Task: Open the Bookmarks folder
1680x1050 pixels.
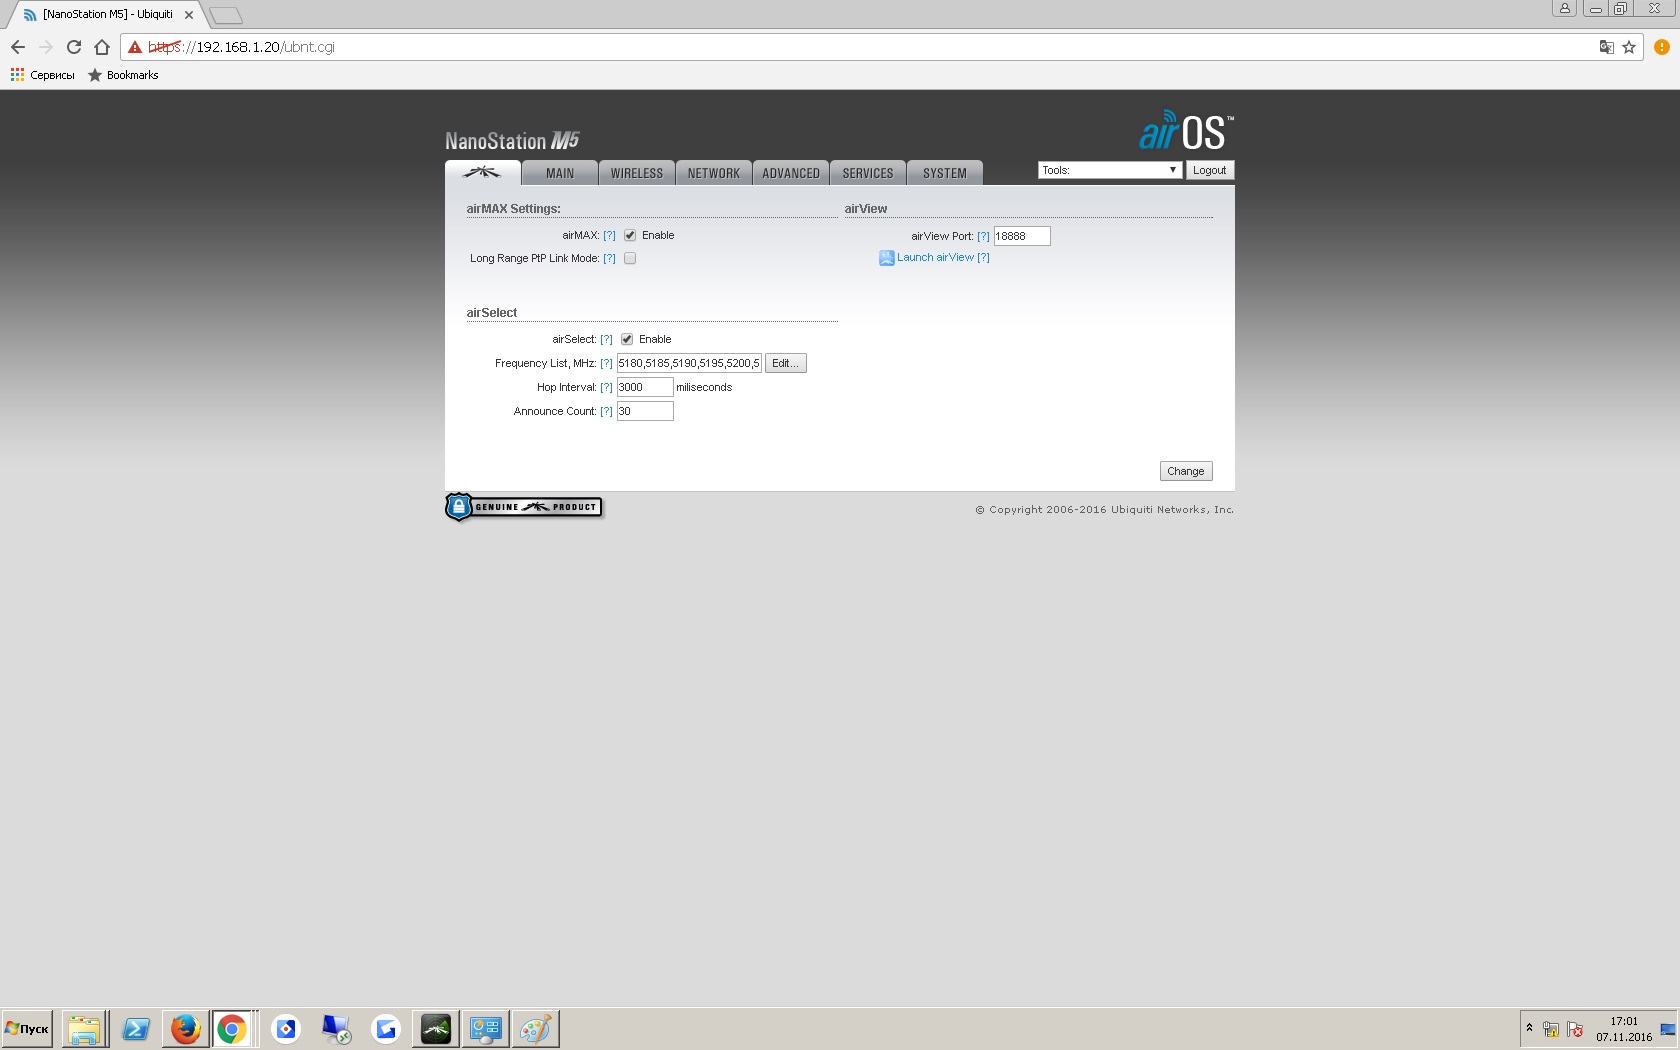Action: click(123, 75)
